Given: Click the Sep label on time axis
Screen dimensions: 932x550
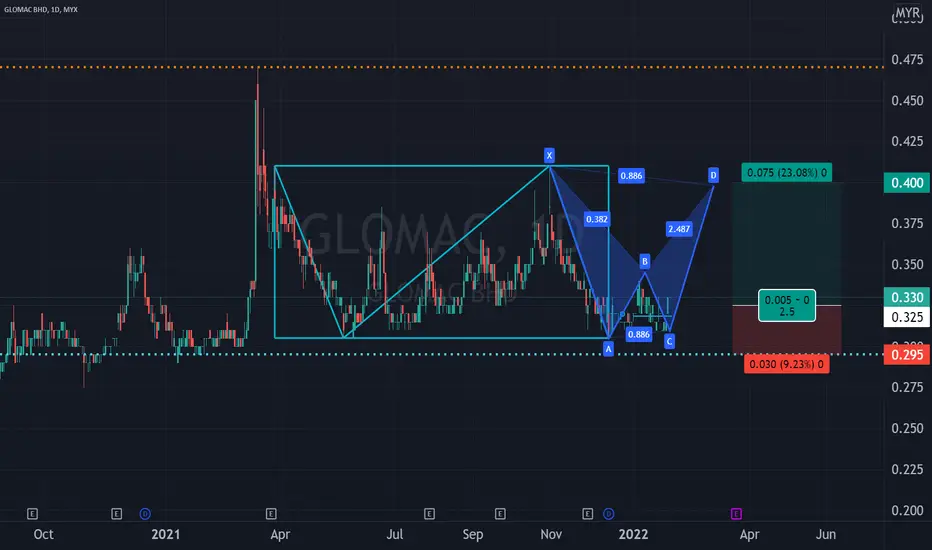Looking at the screenshot, I should [x=473, y=534].
